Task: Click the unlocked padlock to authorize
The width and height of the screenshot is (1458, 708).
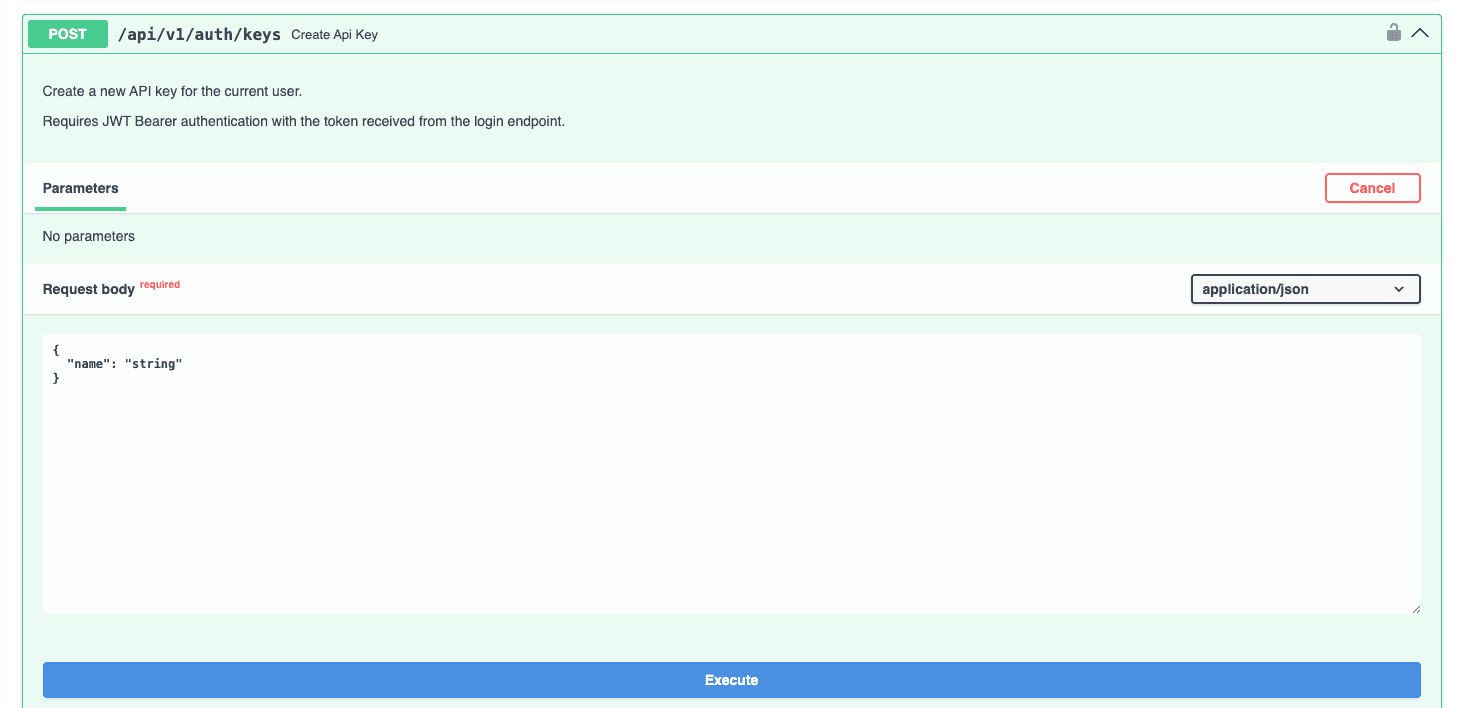Action: click(x=1394, y=32)
